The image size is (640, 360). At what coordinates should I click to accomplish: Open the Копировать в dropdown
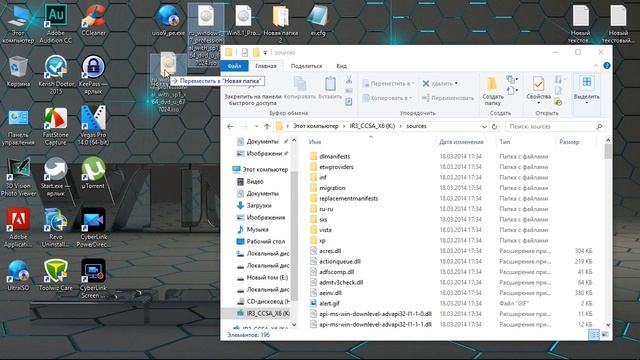387,98
